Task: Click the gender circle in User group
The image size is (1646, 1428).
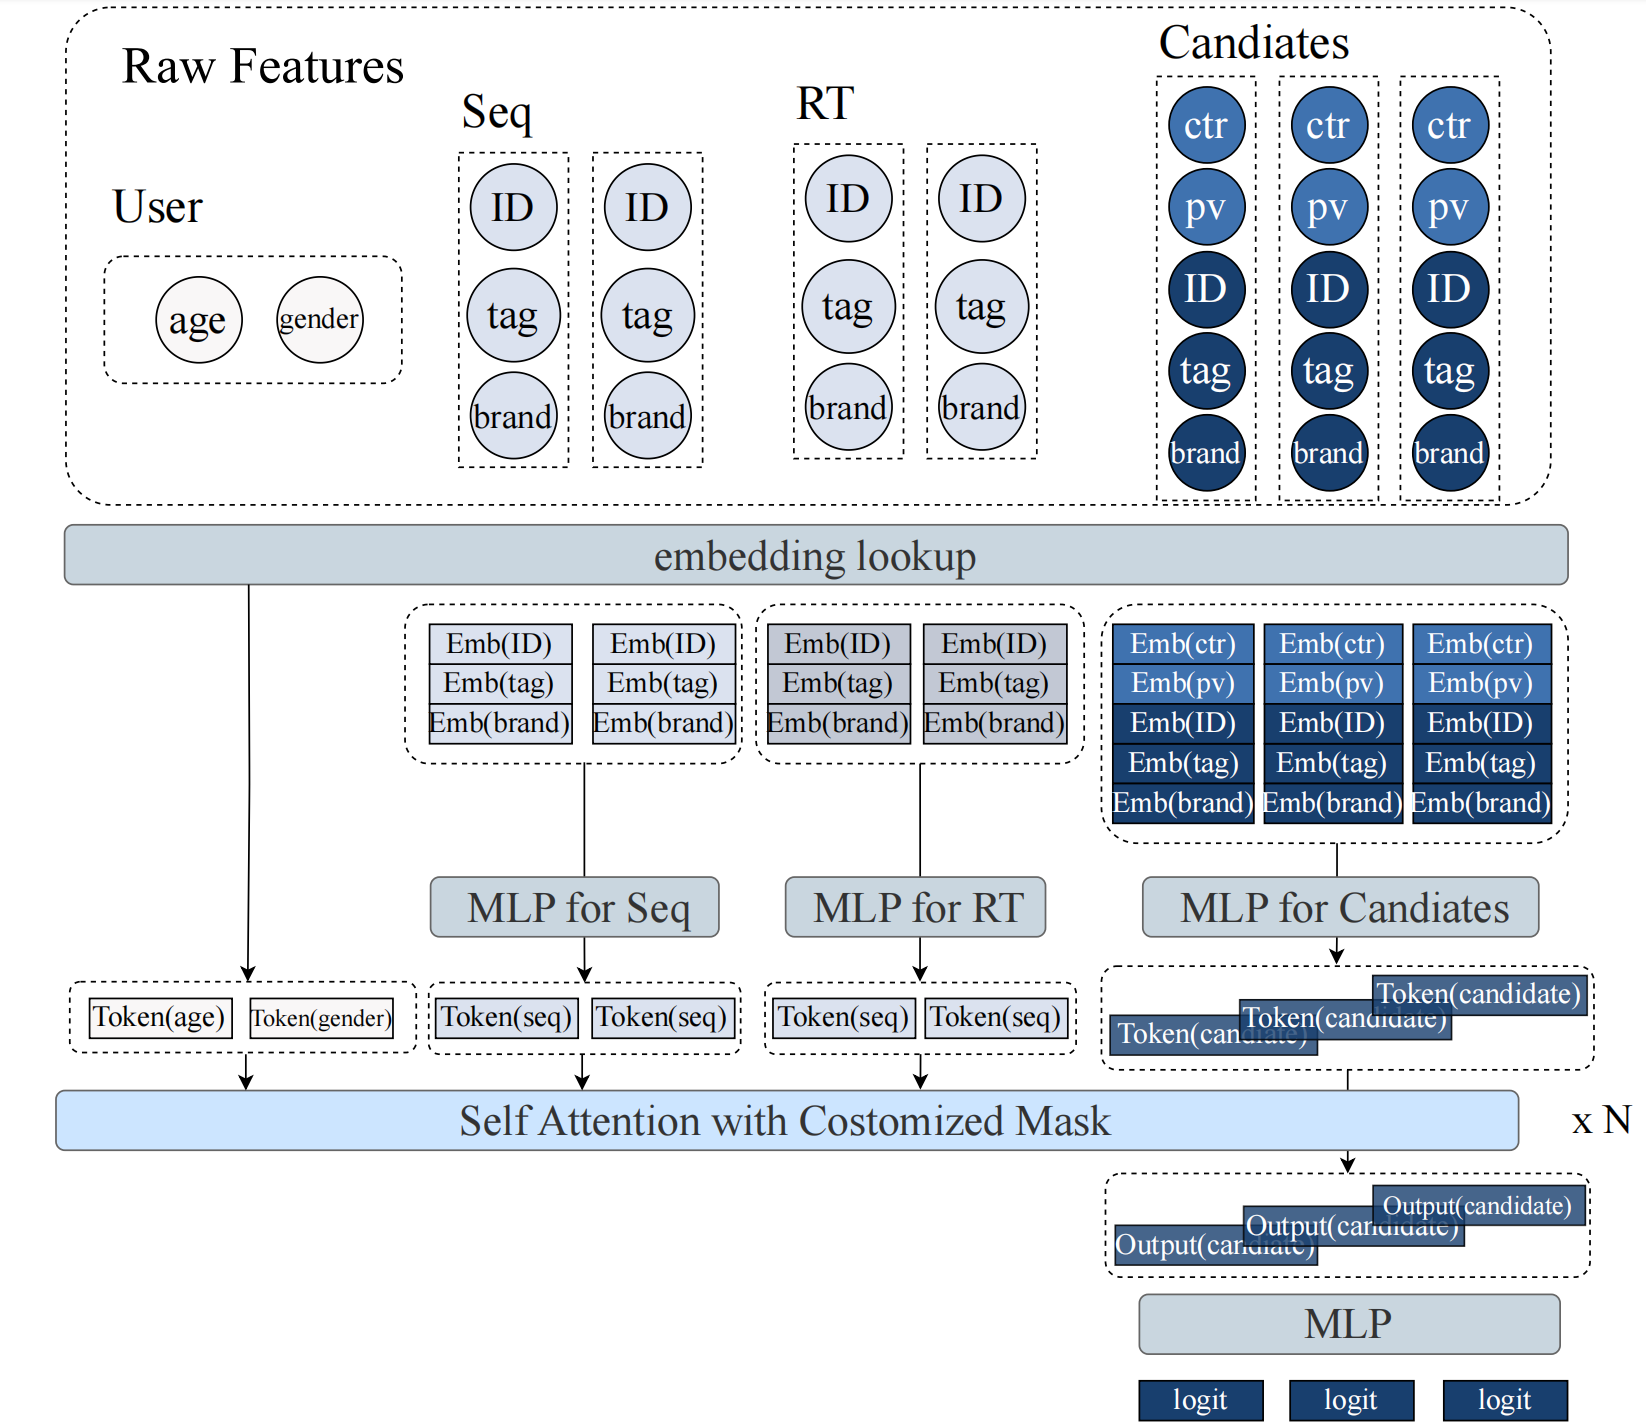Action: click(319, 320)
